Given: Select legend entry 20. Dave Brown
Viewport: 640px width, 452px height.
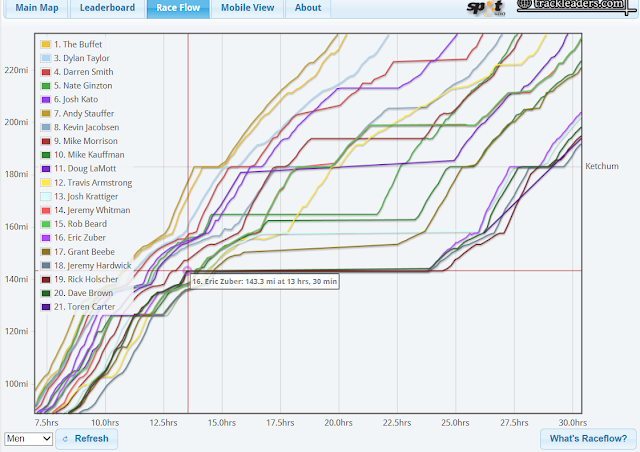Looking at the screenshot, I should click(x=84, y=293).
